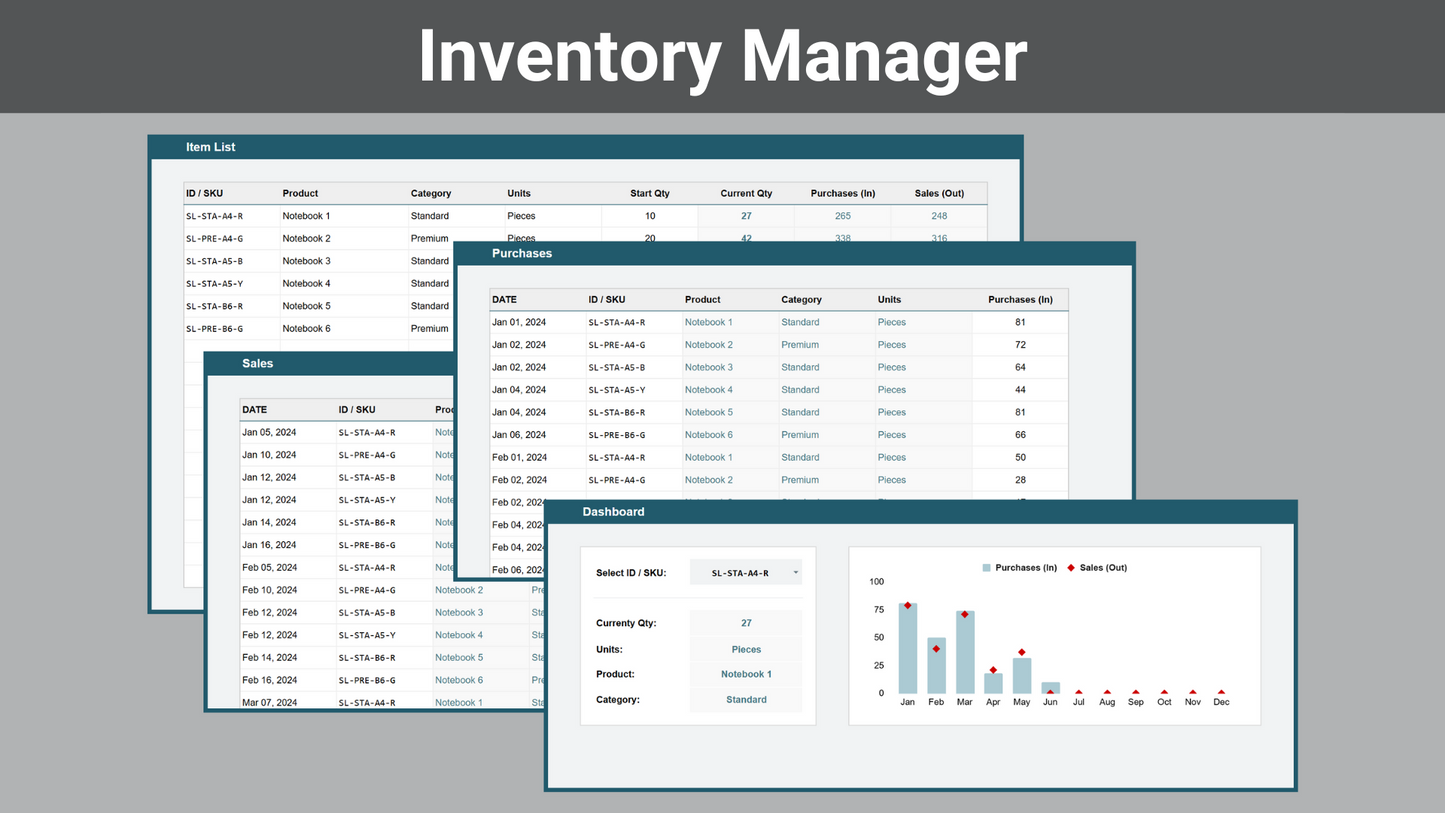Select the Product value Notebook 1 on Dashboard

coord(746,674)
